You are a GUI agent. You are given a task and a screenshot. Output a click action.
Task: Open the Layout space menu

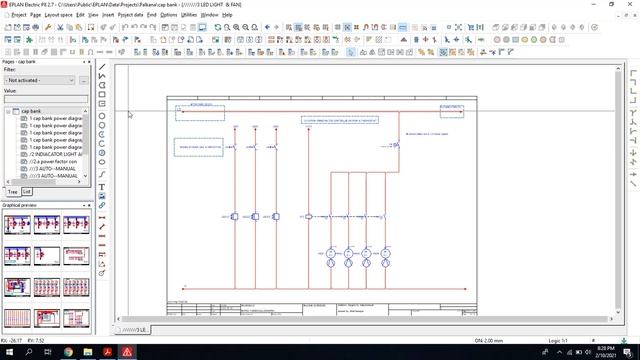click(58, 15)
